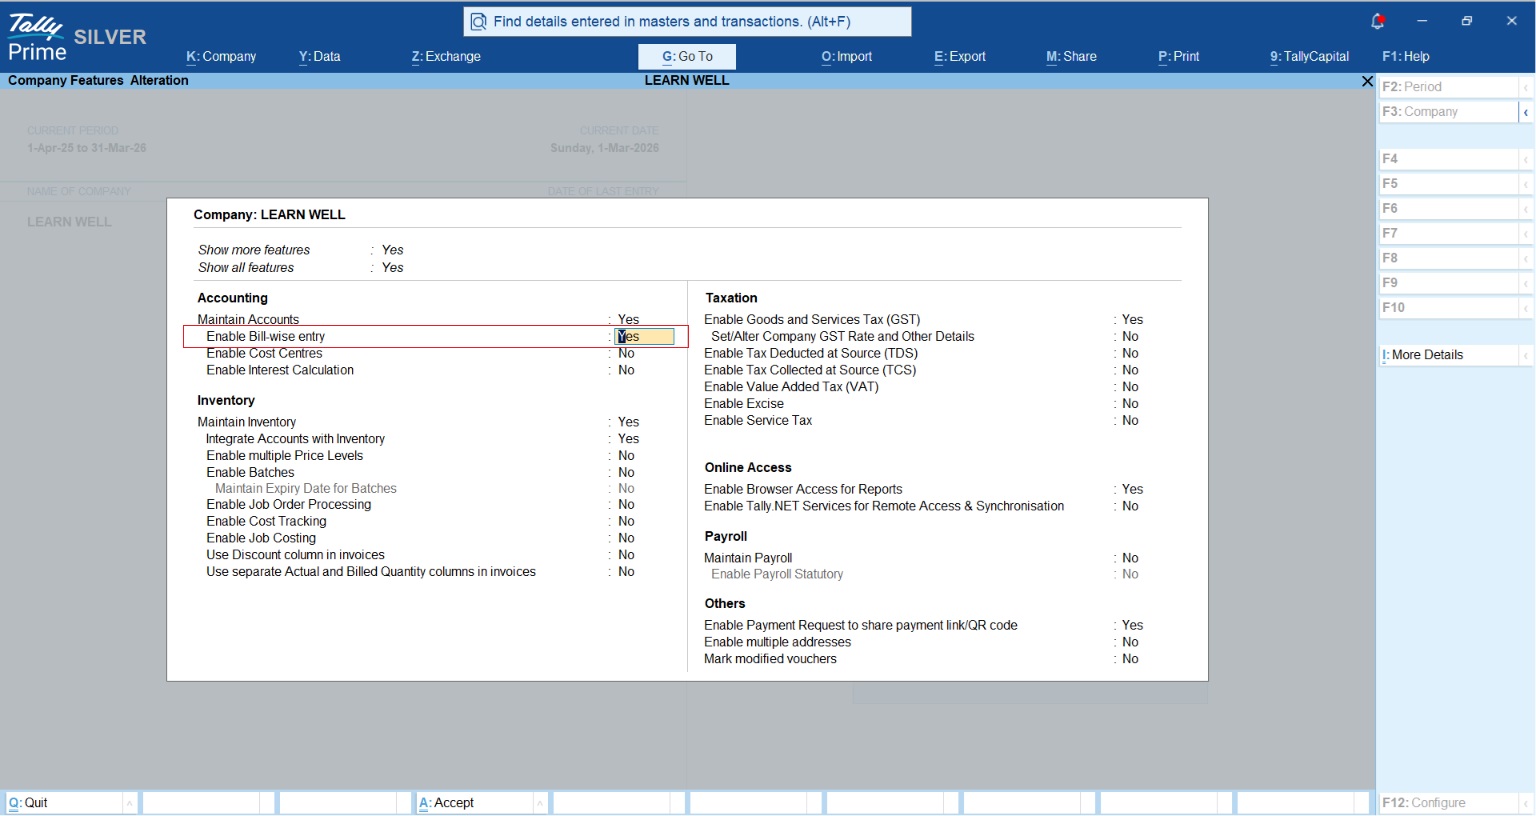The image size is (1536, 816).
Task: Toggle the Enable Interest Calculation value
Action: point(626,371)
